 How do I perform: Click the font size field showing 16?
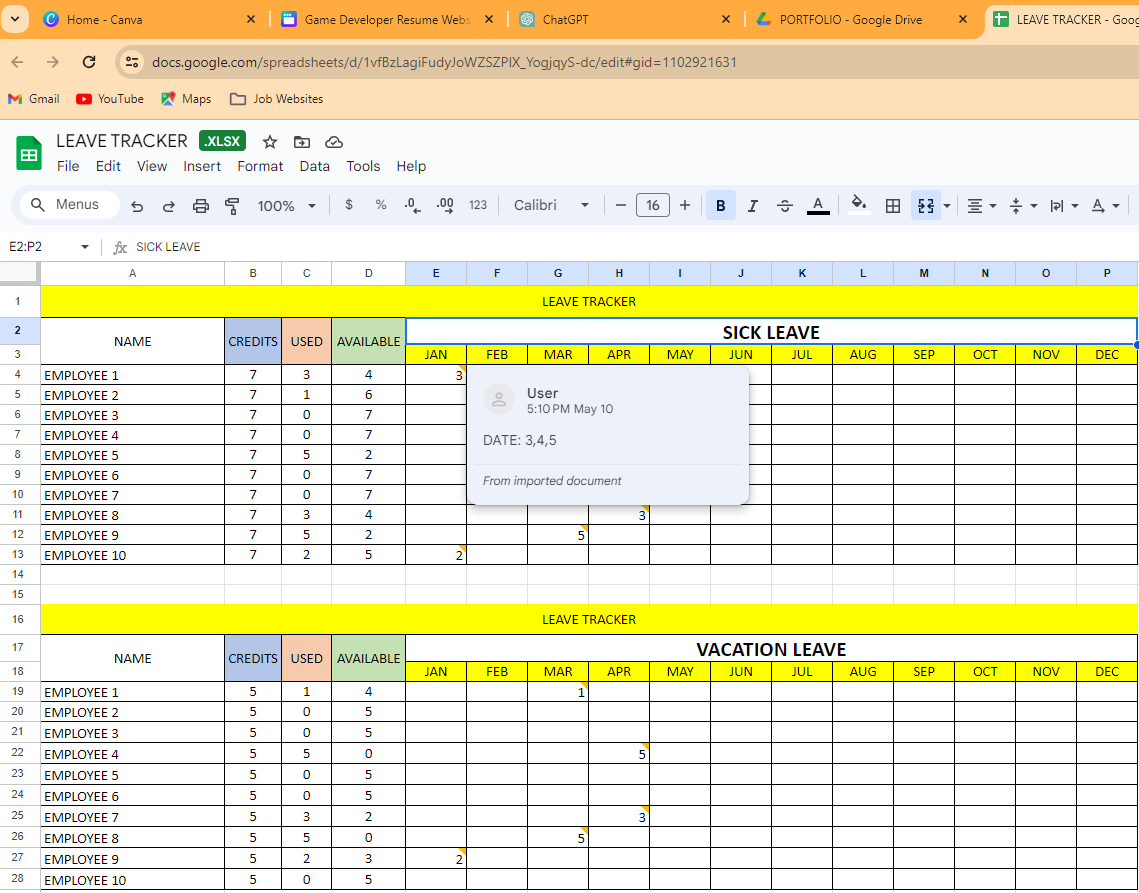coord(652,206)
